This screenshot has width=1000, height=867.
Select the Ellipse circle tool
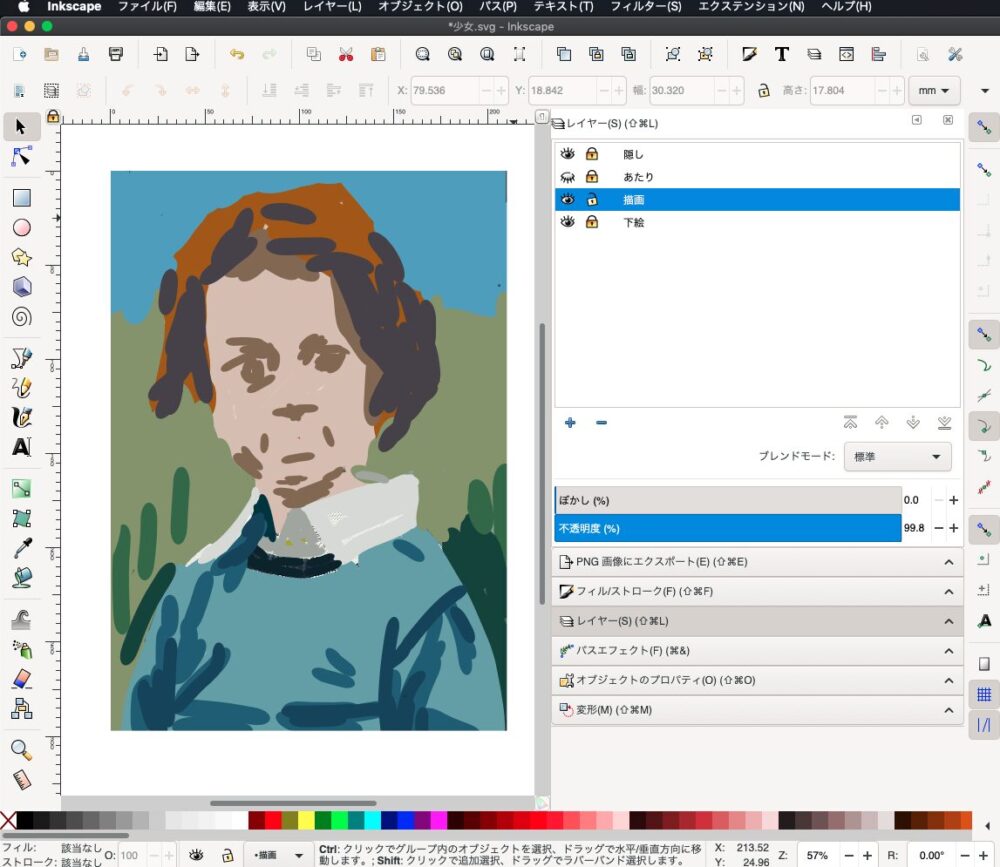(x=22, y=228)
